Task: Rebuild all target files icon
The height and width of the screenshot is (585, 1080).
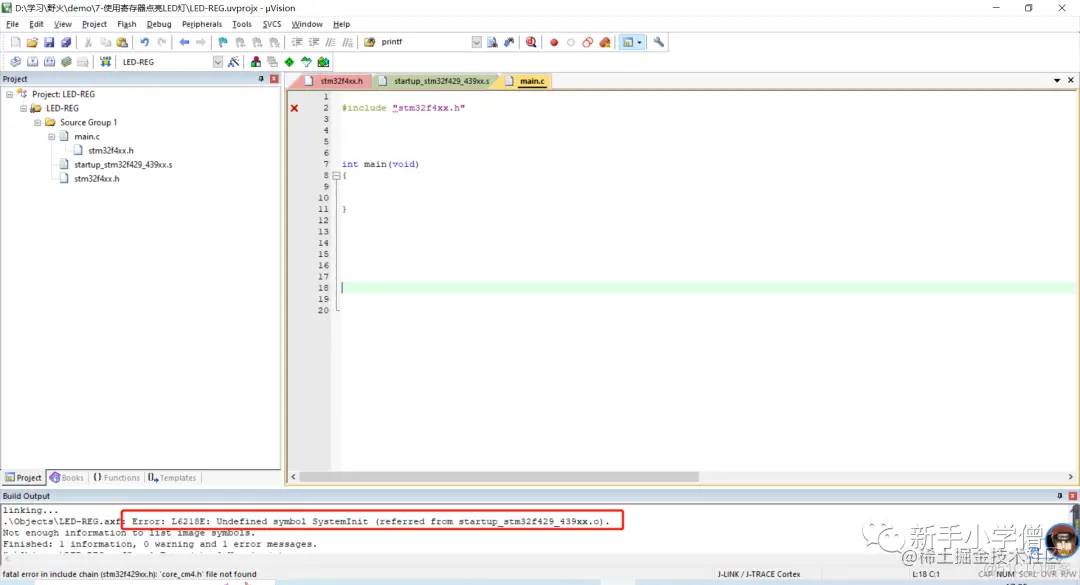Action: click(x=49, y=62)
